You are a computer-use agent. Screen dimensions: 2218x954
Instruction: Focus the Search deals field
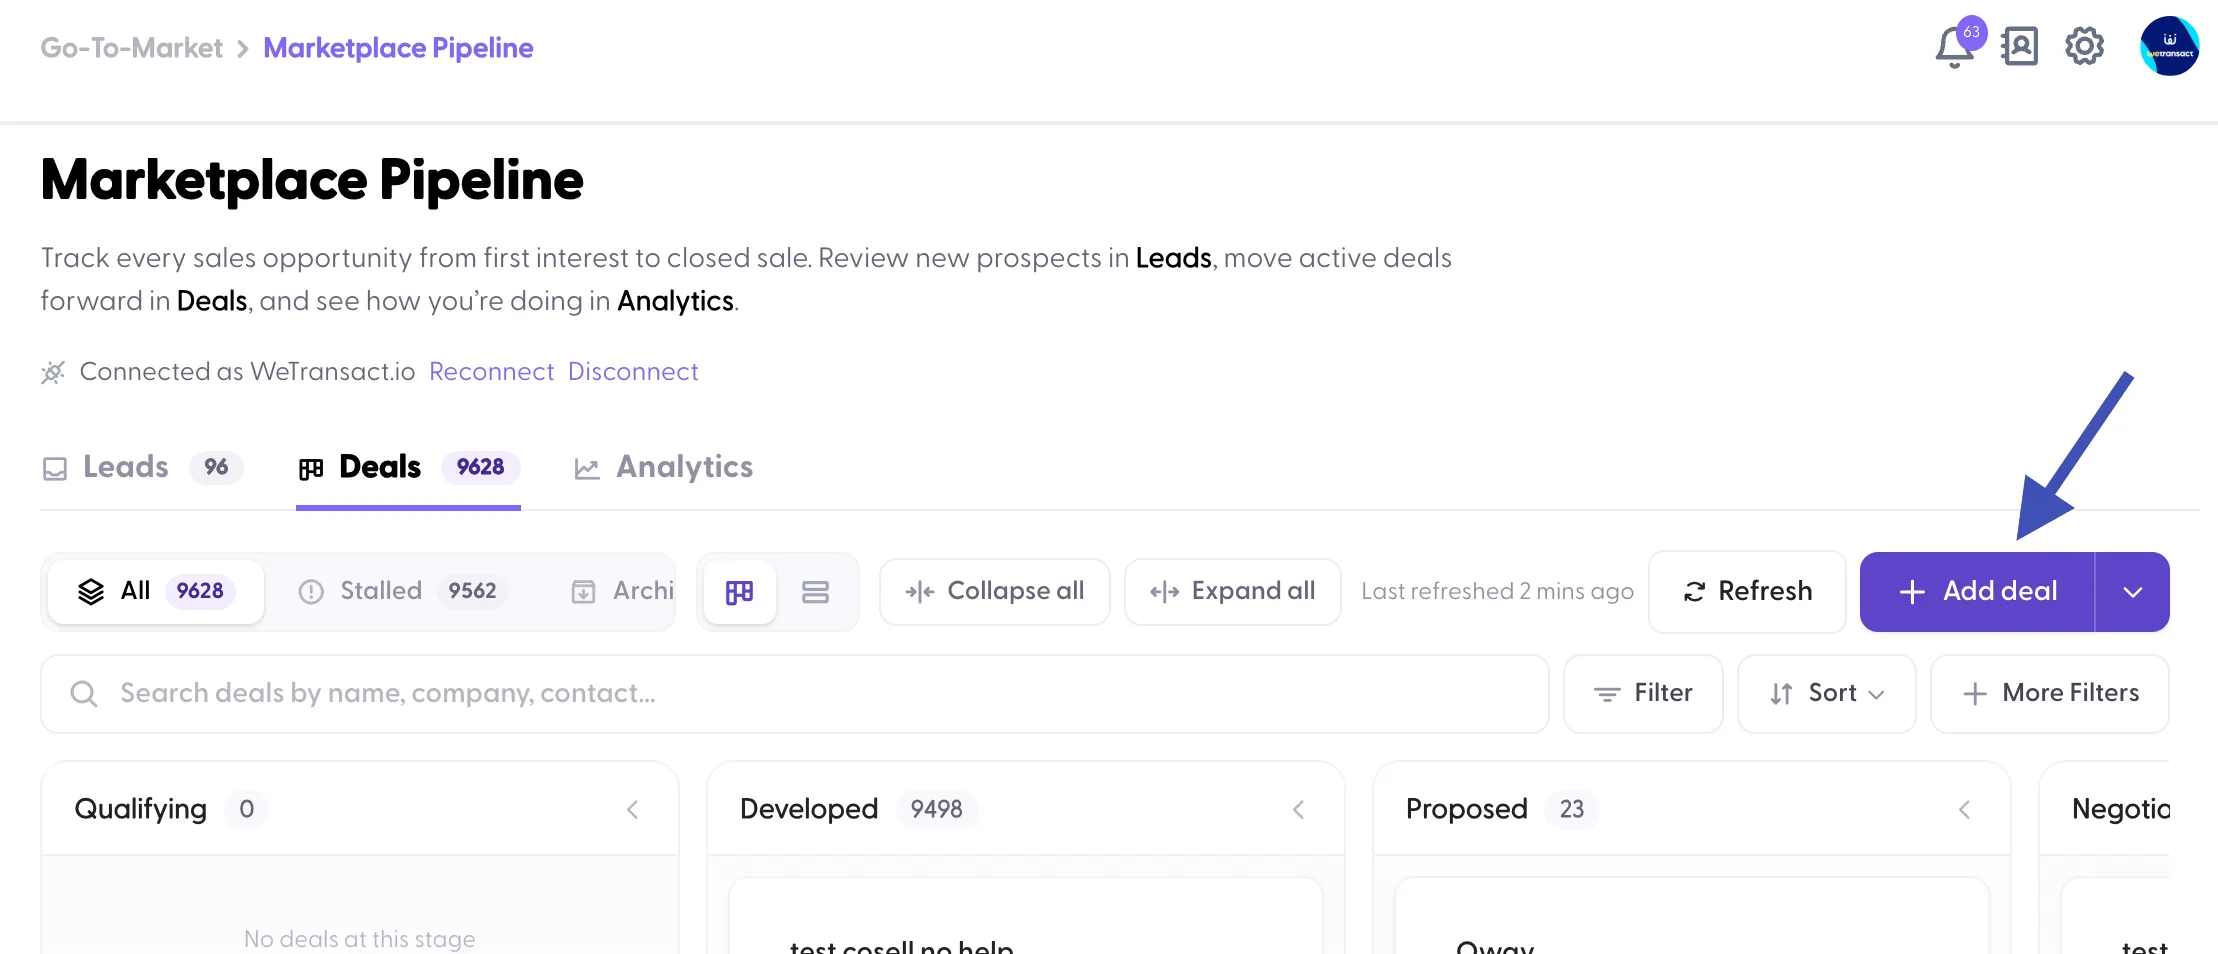795,694
